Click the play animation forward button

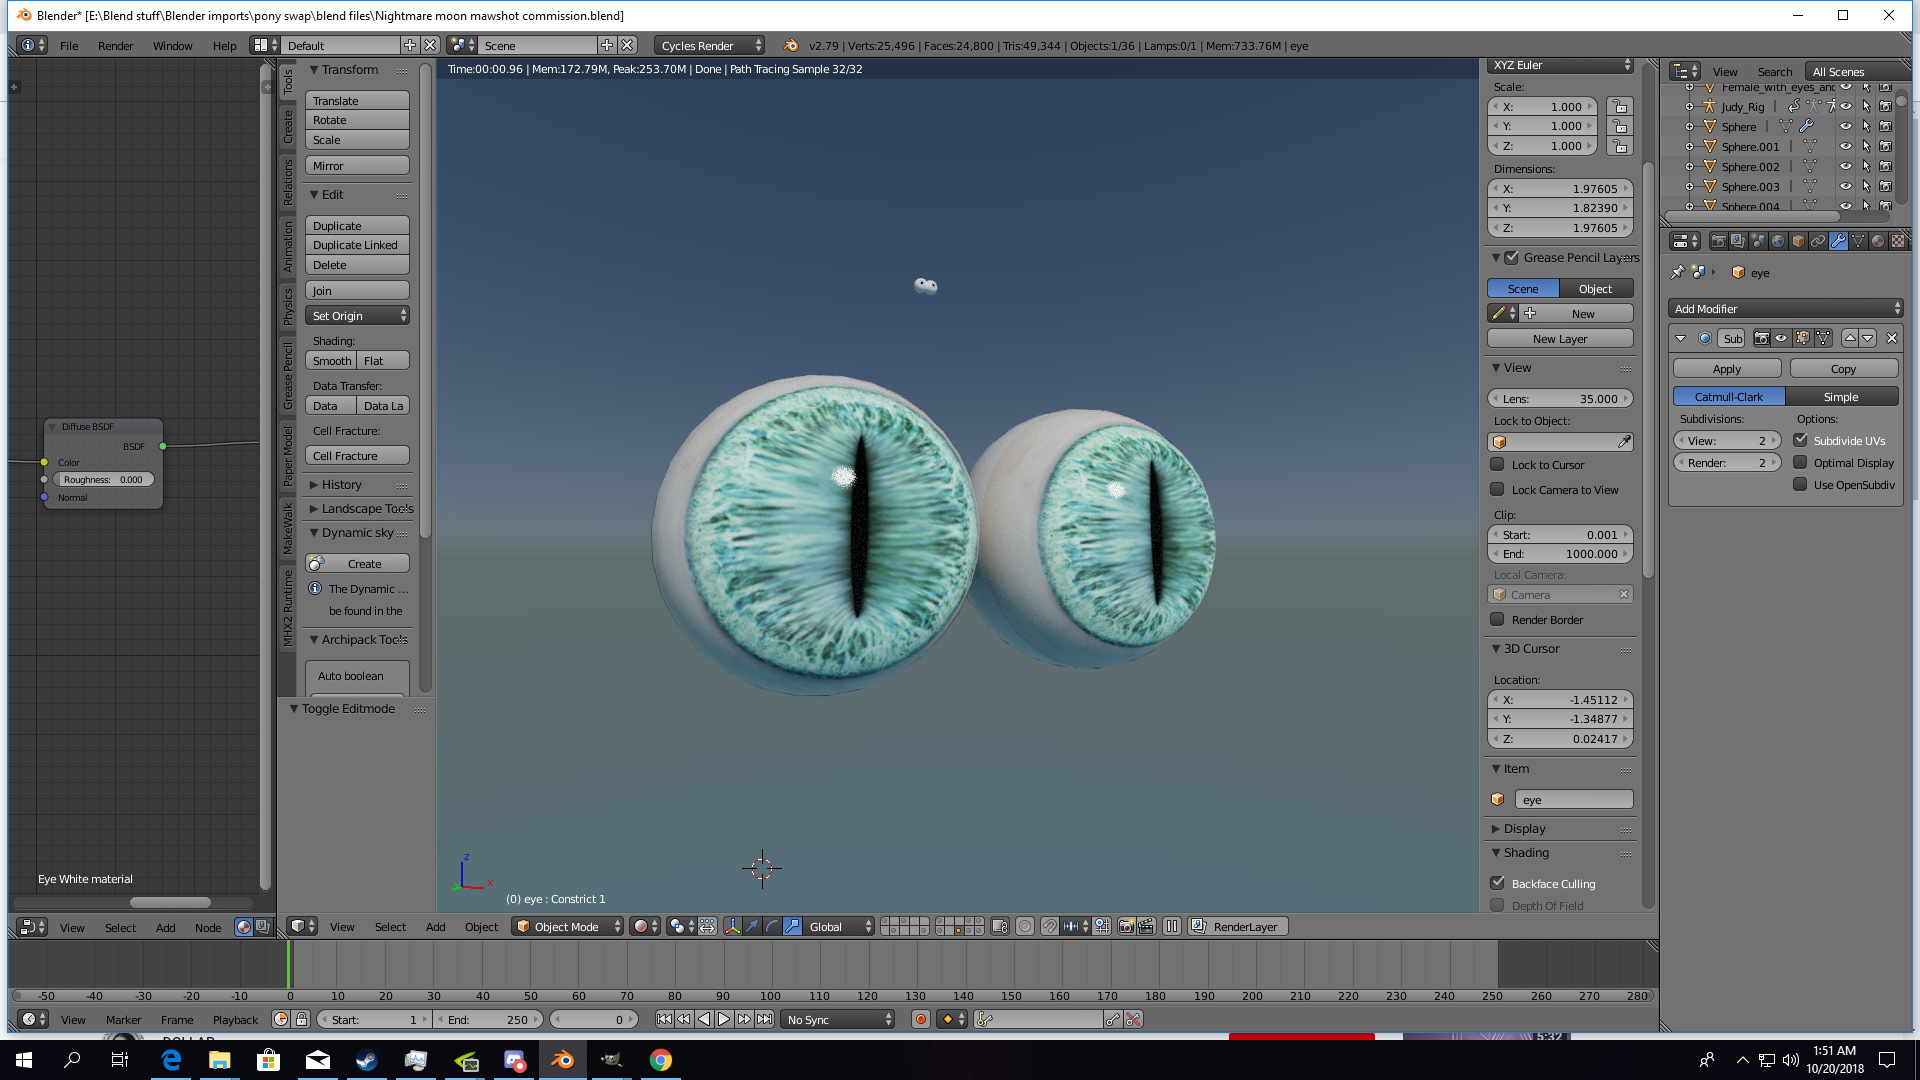tap(724, 1019)
